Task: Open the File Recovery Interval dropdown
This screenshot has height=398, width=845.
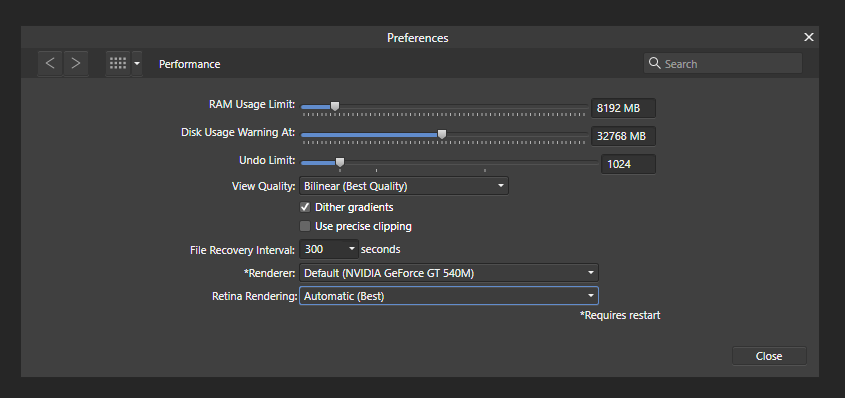Action: tap(329, 249)
